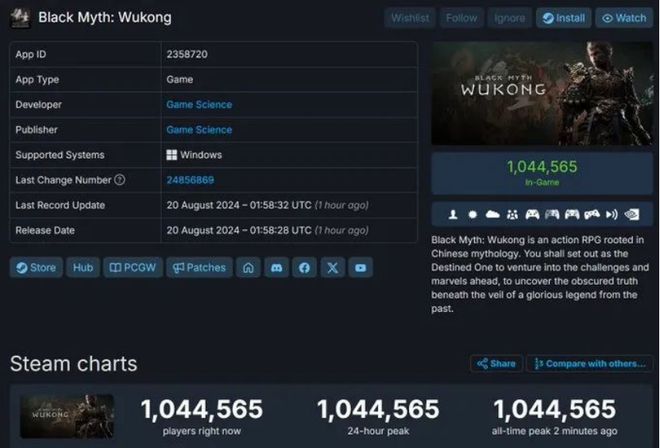This screenshot has height=448, width=660.
Task: Click the Steam charts heading
Action: pos(74,364)
